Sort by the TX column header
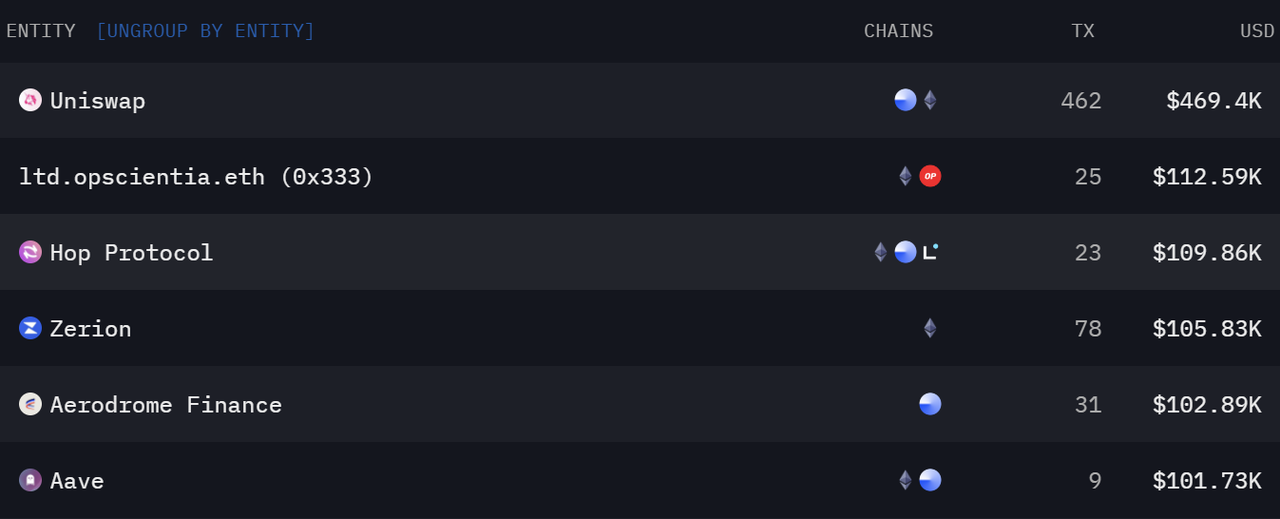This screenshot has height=519, width=1280. point(1083,31)
